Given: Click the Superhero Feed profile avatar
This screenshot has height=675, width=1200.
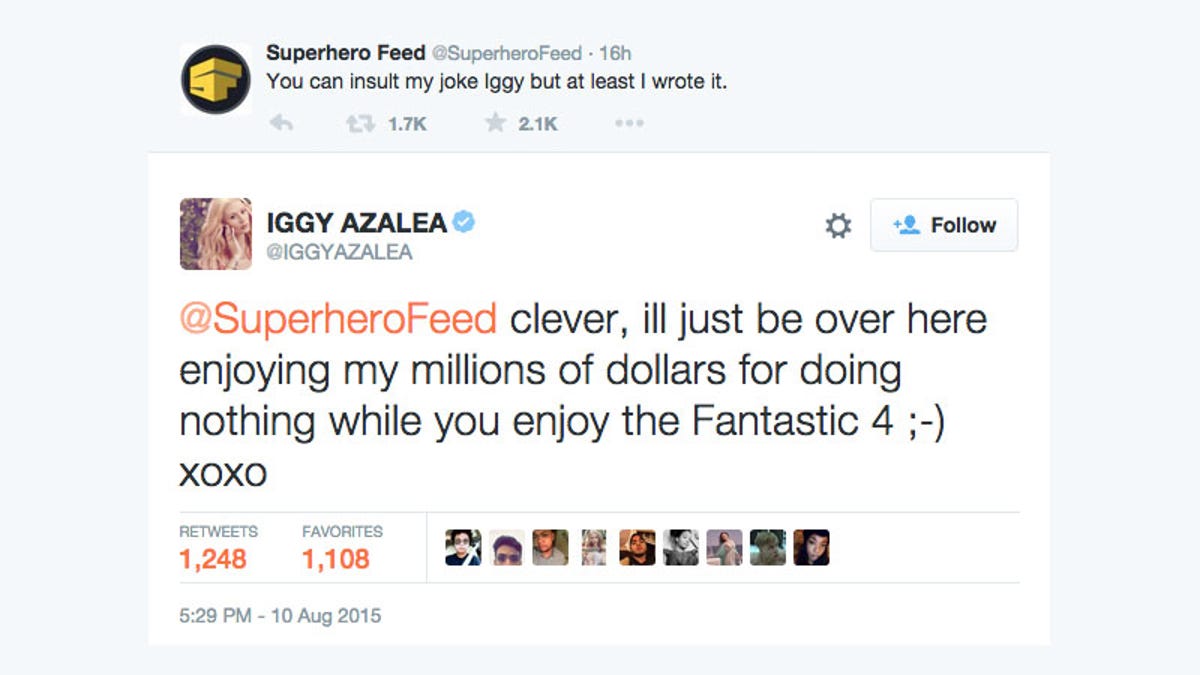Looking at the screenshot, I should (x=216, y=80).
